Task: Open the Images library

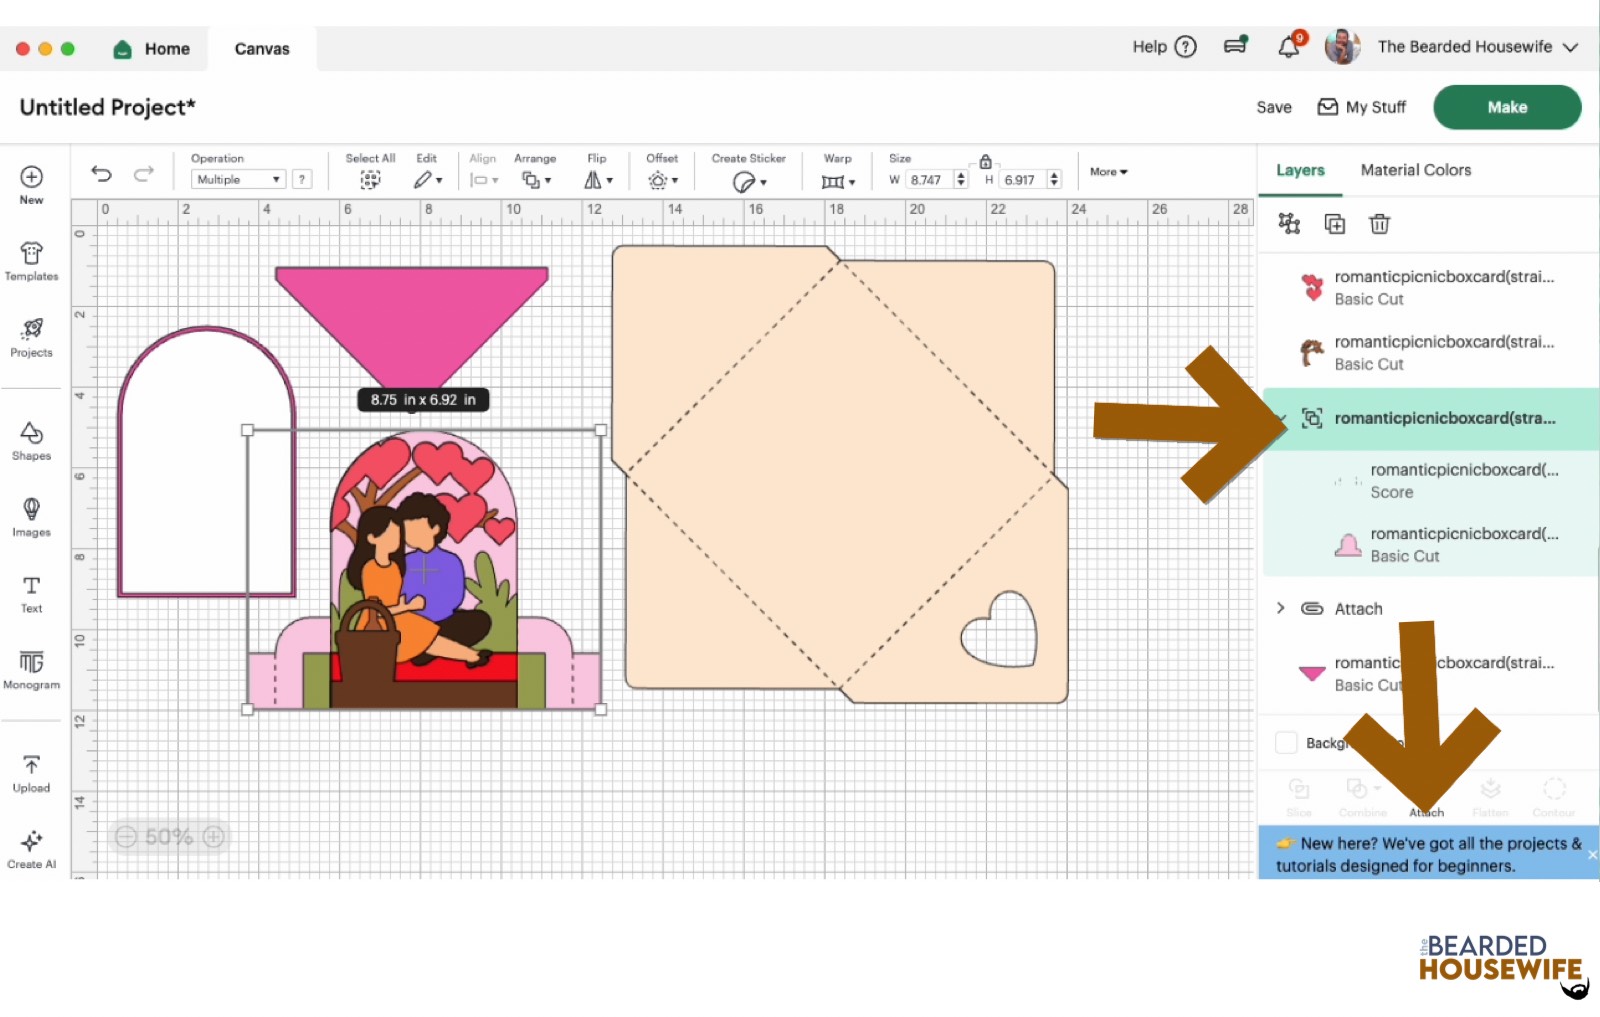Action: [x=31, y=516]
